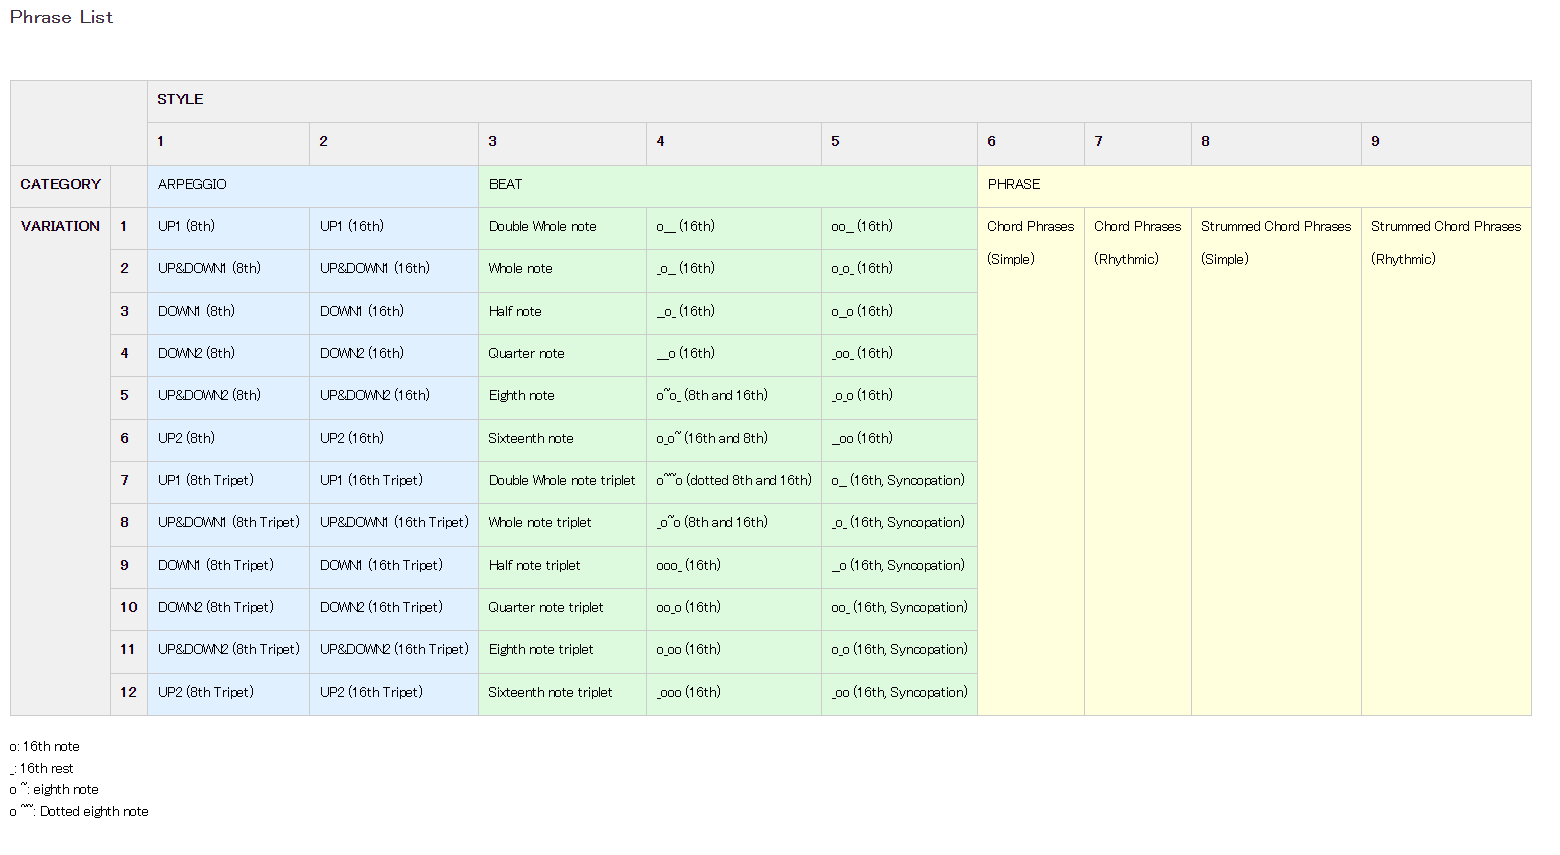The image size is (1560, 855).
Task: Select the Eighth note cell
Action: tap(562, 397)
